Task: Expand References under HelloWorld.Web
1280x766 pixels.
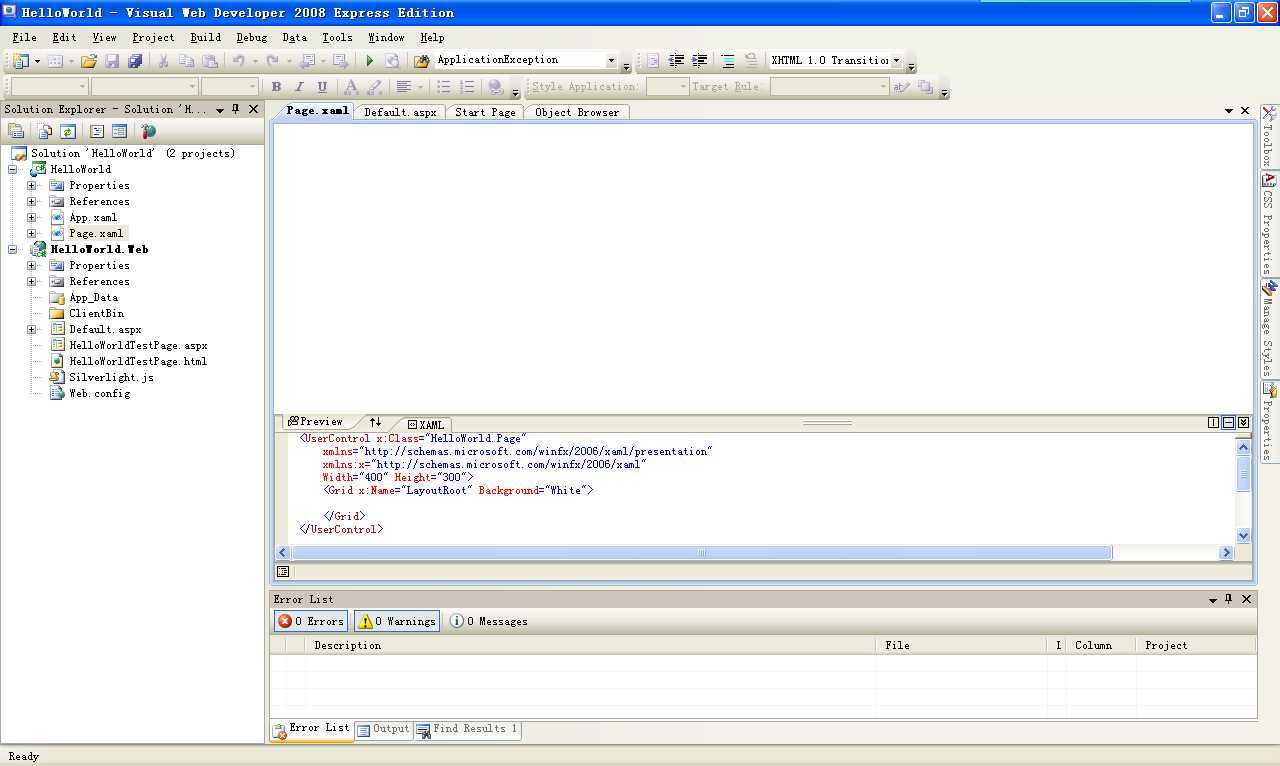Action: click(x=32, y=281)
